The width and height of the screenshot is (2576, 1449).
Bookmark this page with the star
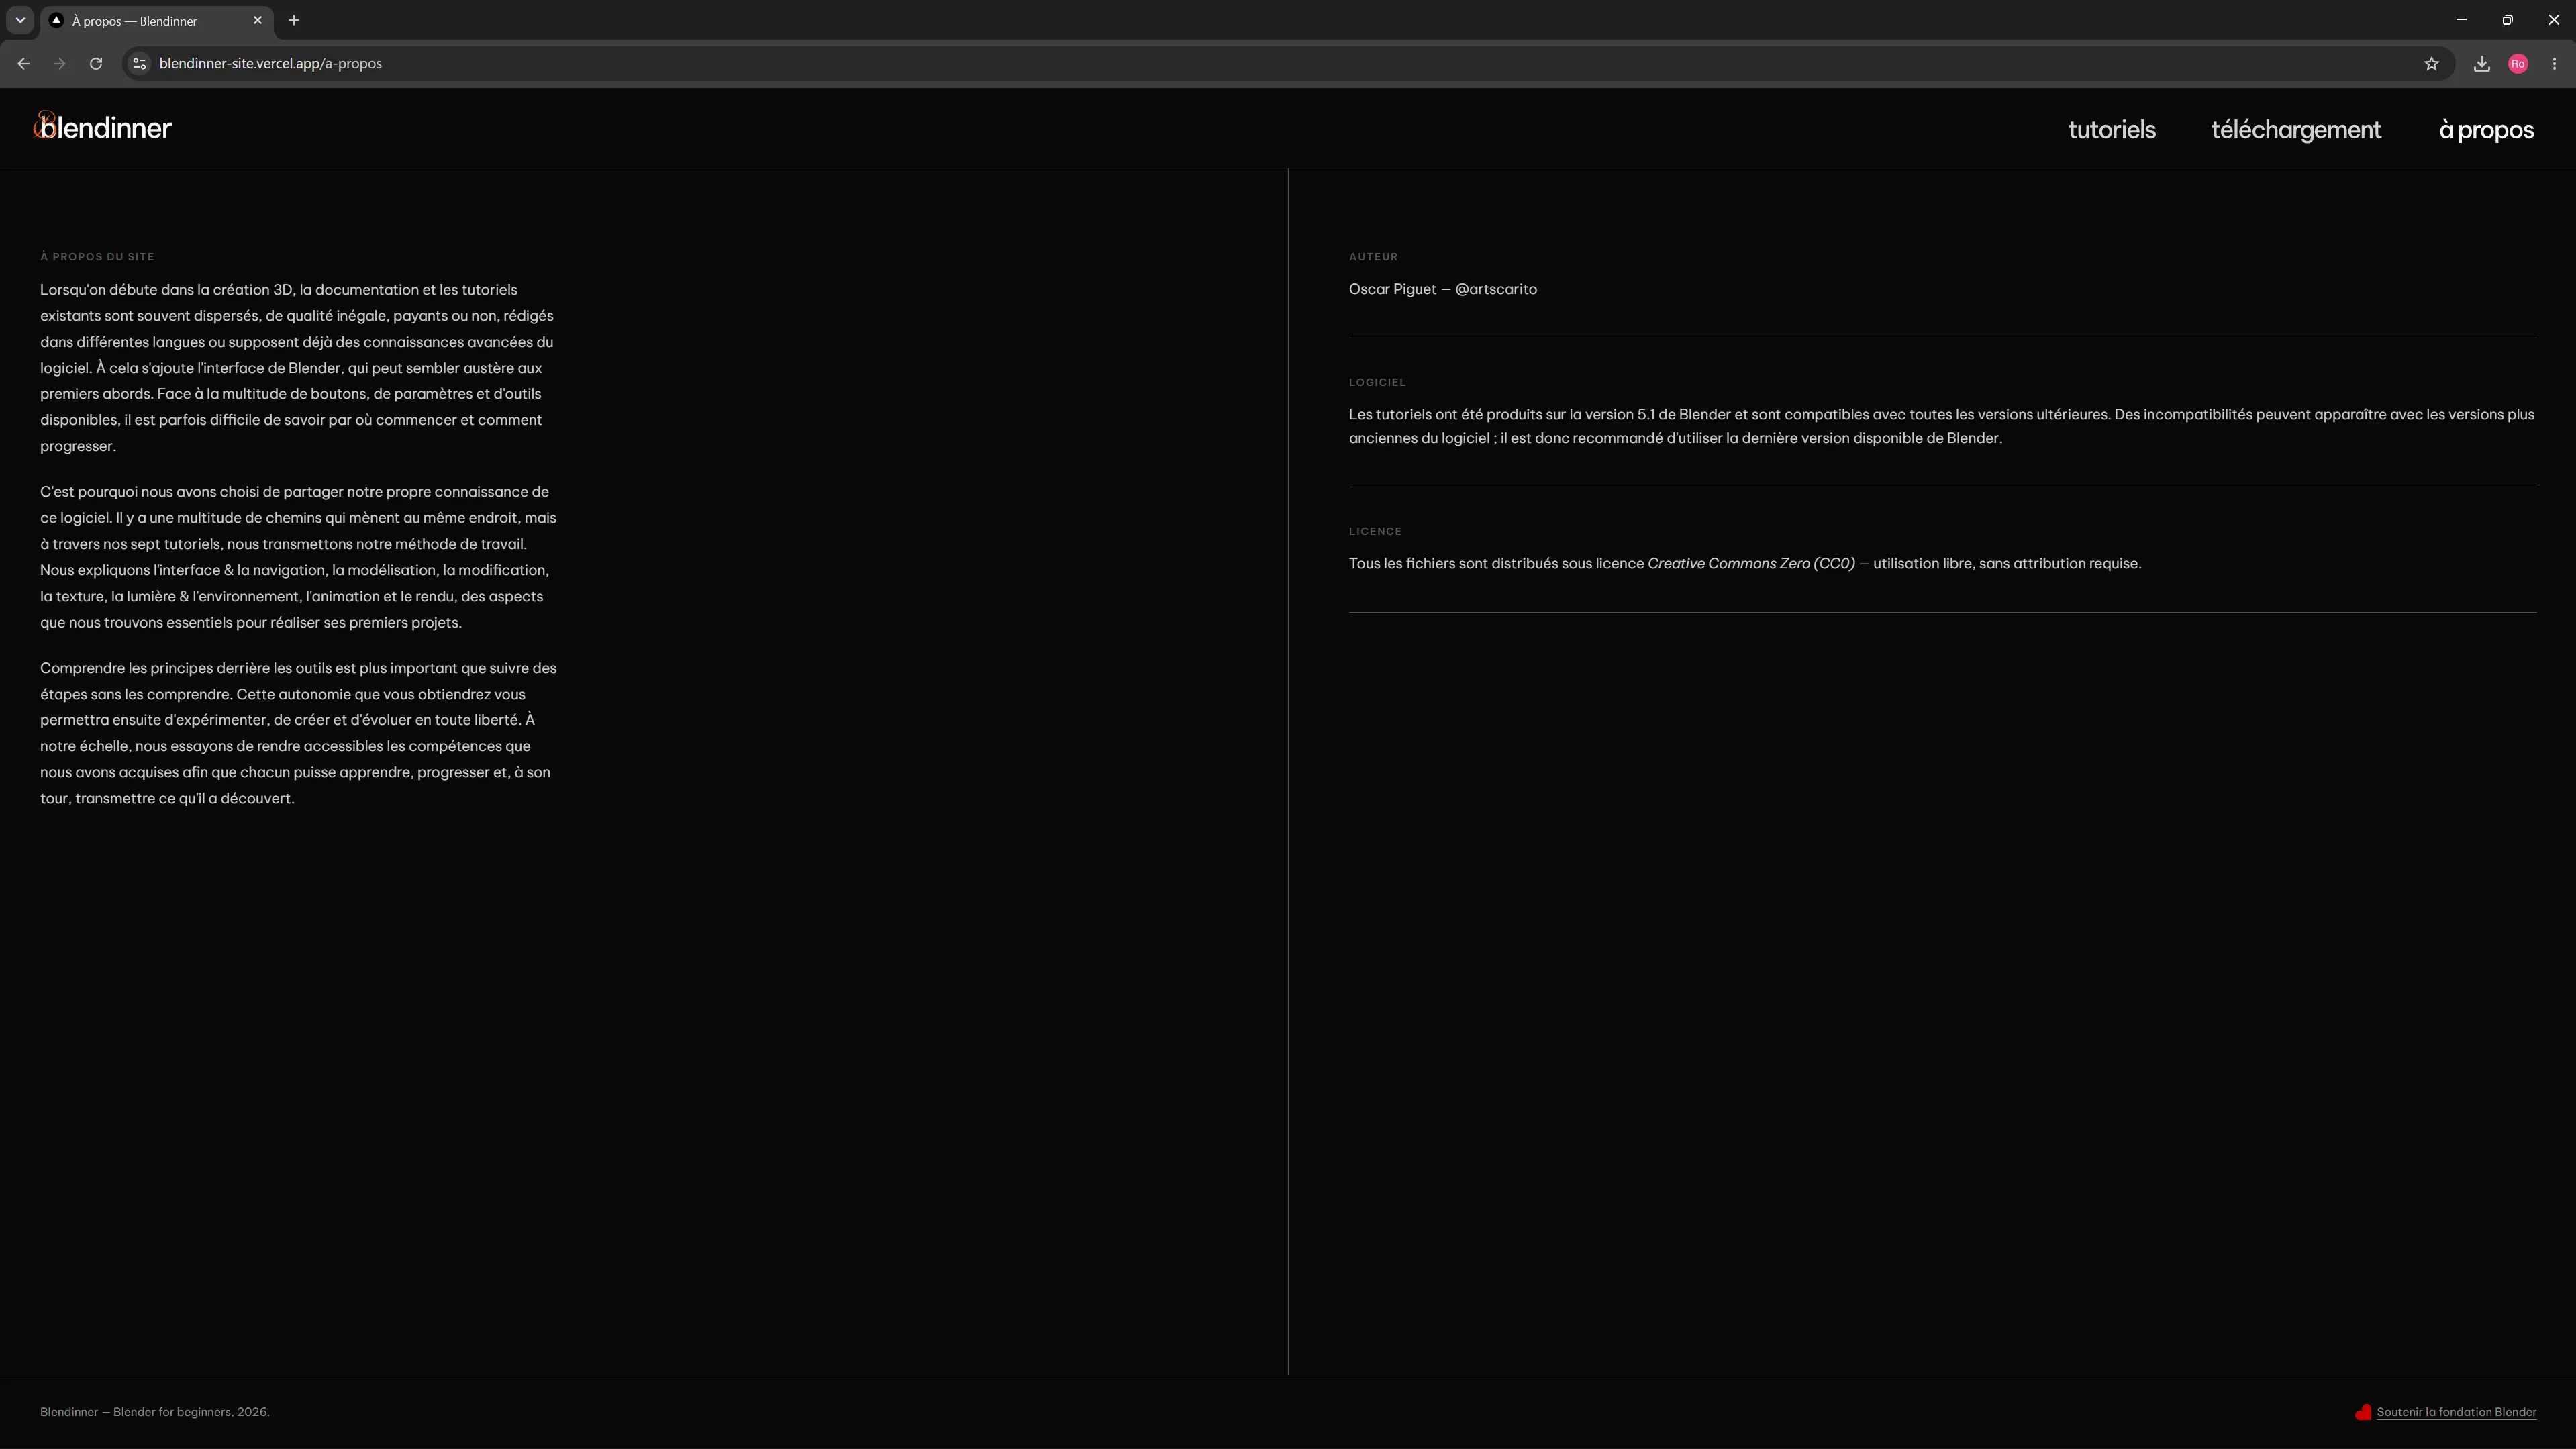click(2431, 64)
